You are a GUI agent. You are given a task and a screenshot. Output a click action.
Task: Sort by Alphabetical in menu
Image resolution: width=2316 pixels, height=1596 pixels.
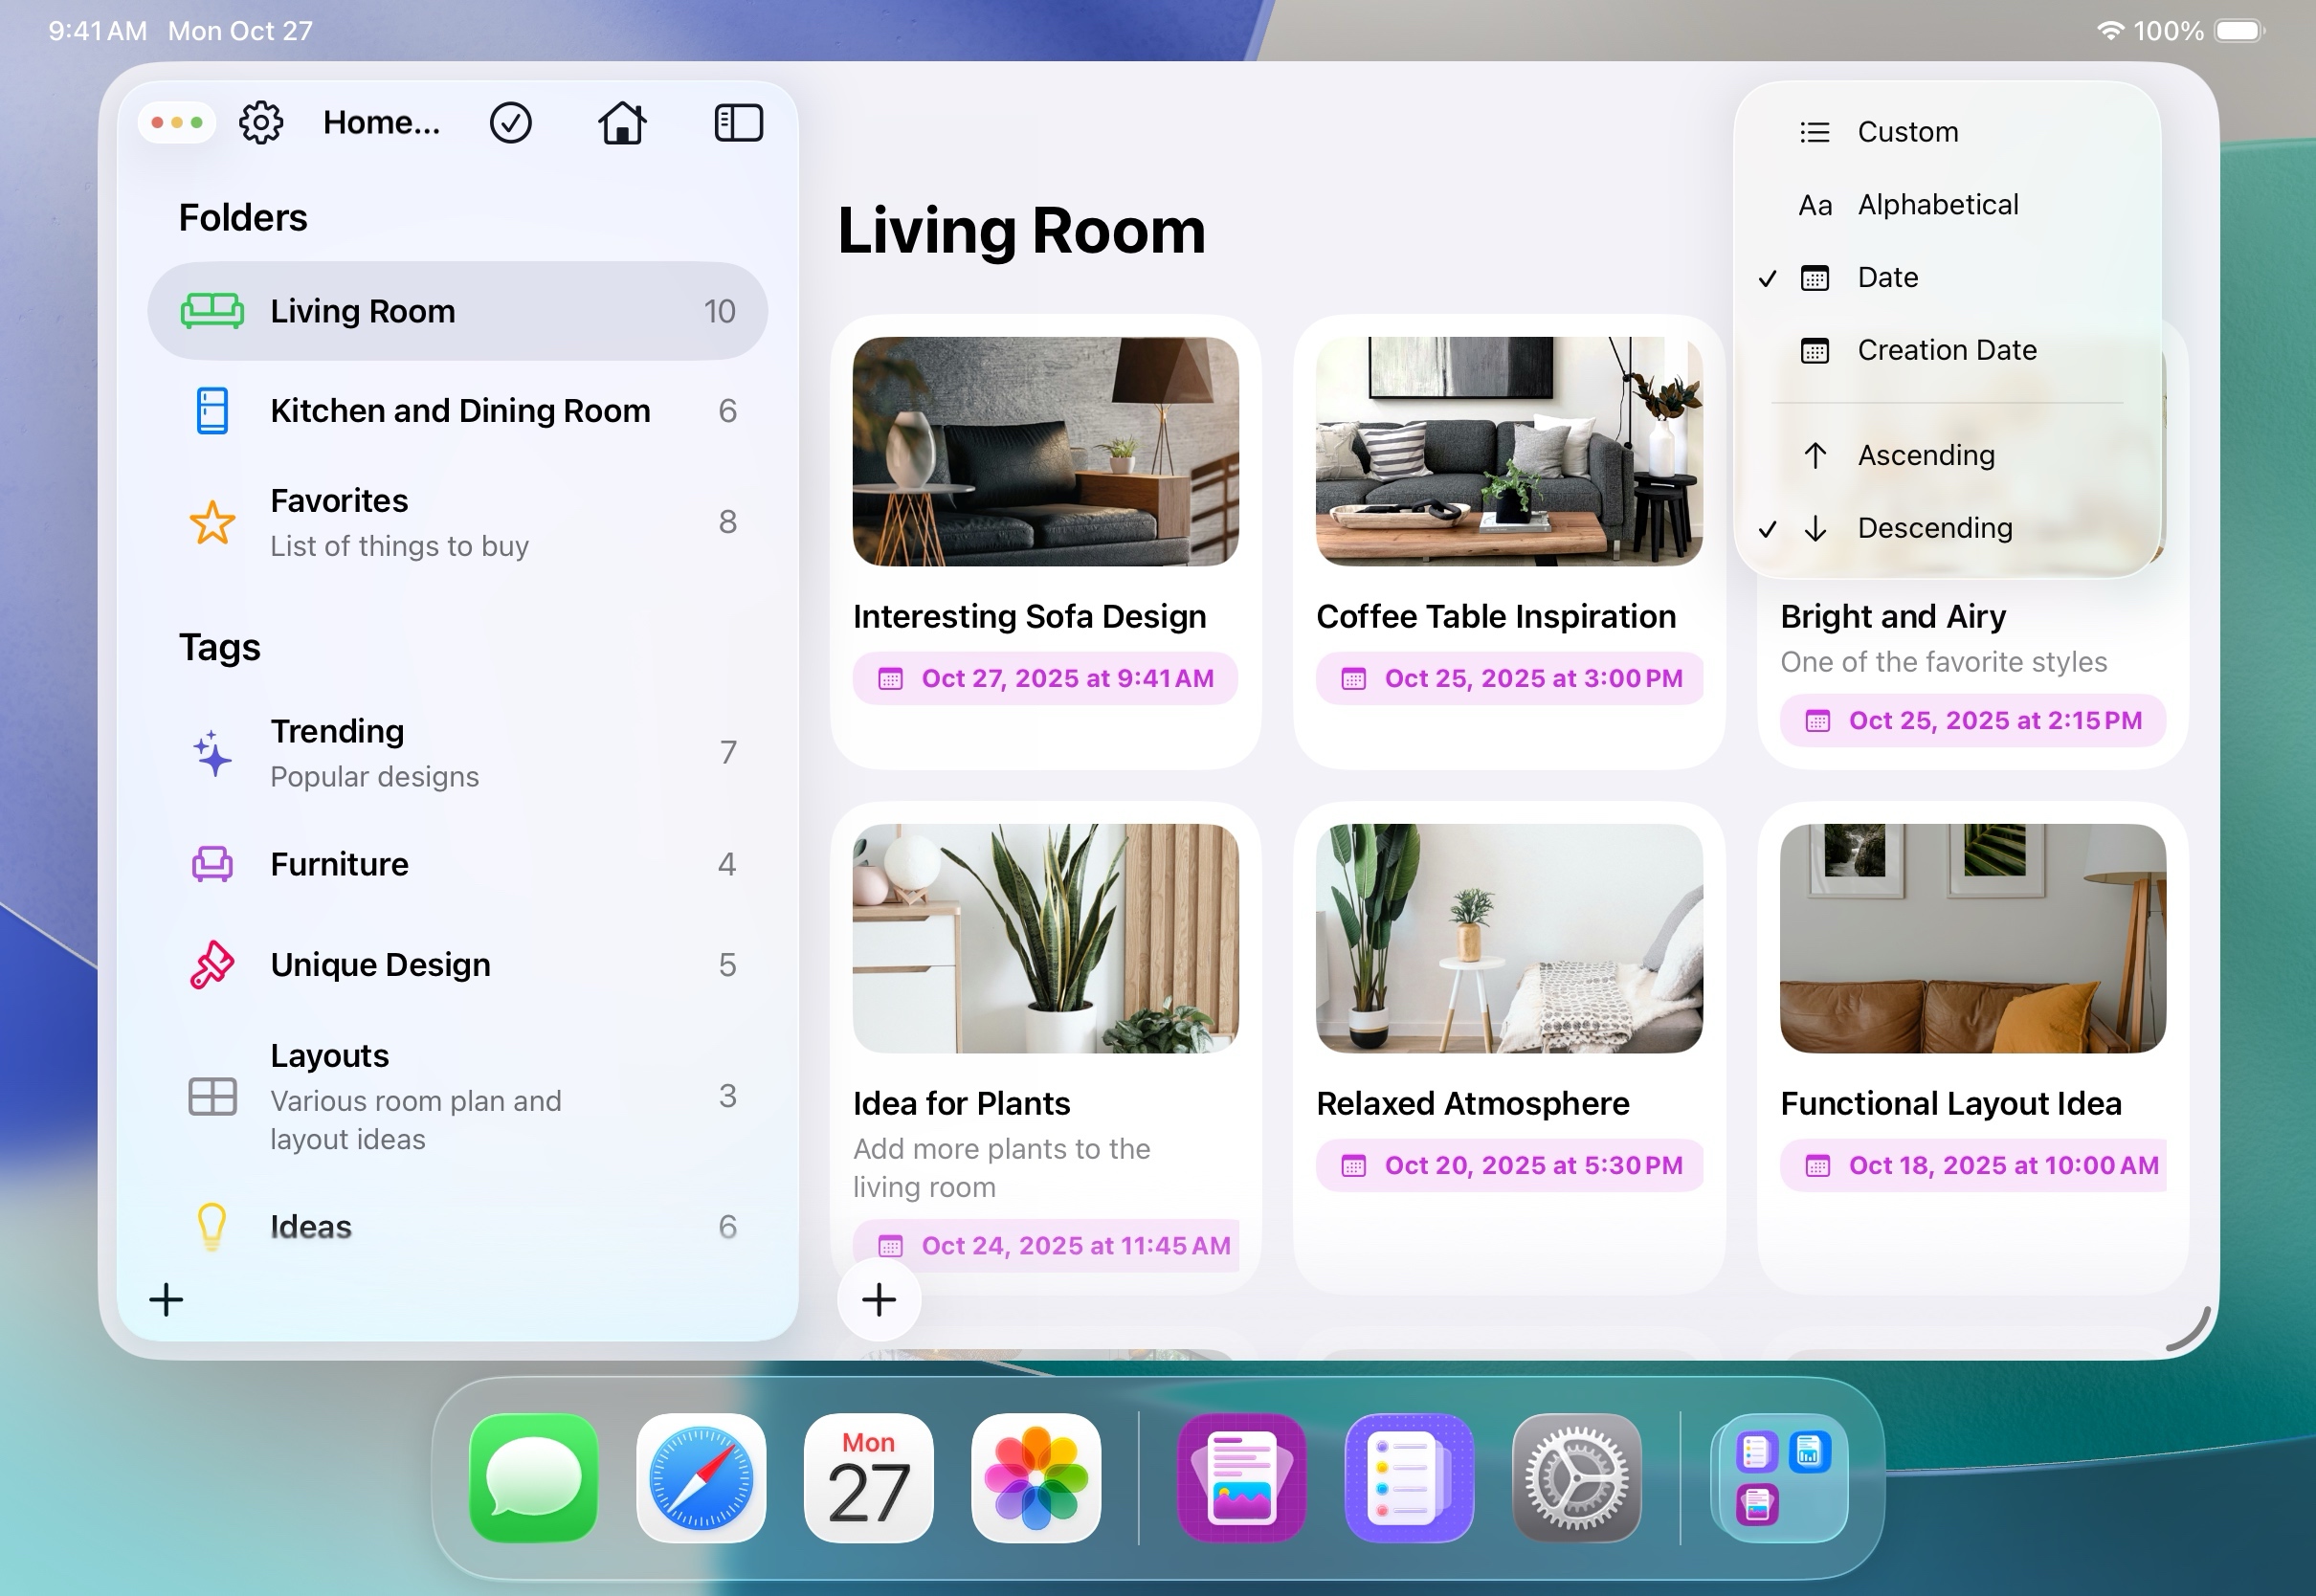pyautogui.click(x=1937, y=205)
